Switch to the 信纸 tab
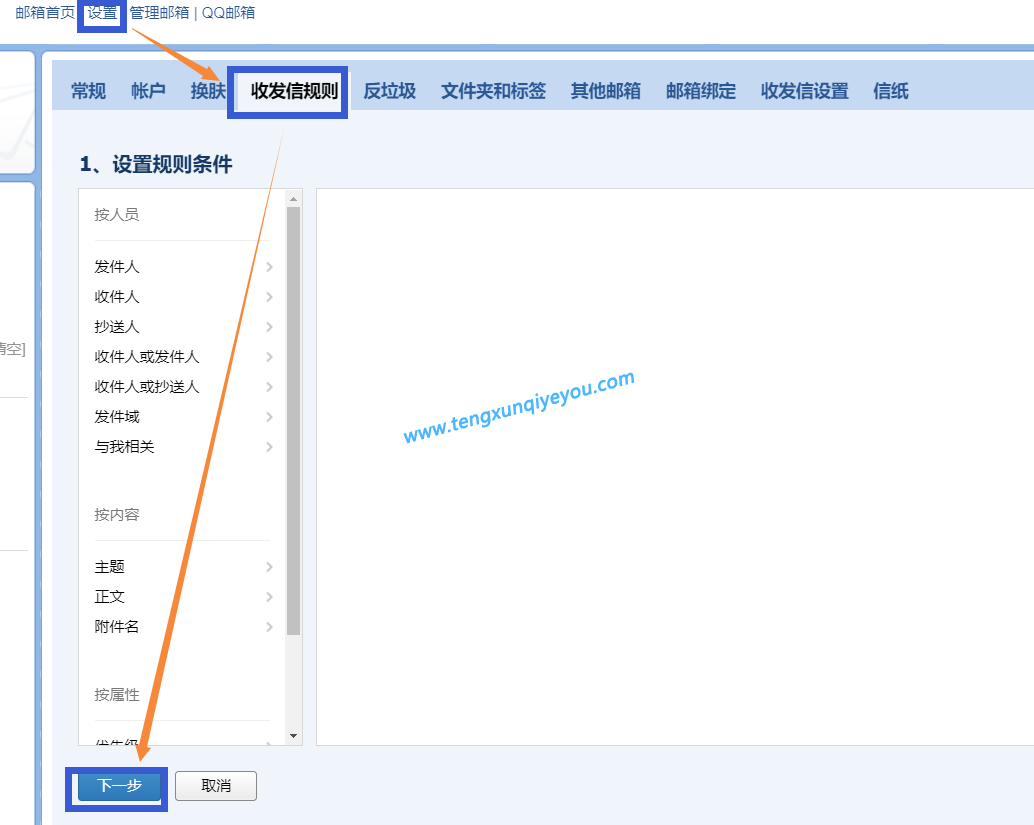This screenshot has height=825, width=1034. click(891, 91)
